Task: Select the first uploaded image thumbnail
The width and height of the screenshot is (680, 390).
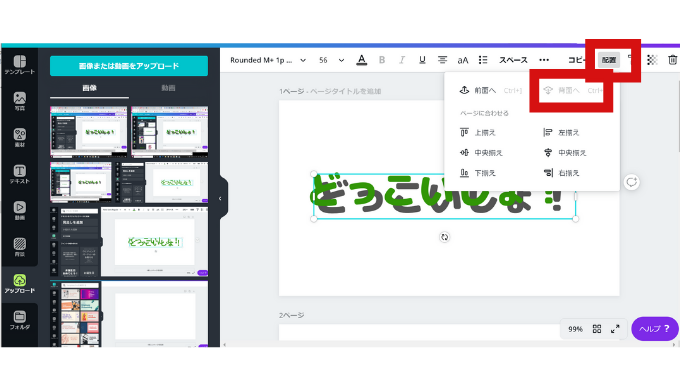Action: tap(89, 132)
